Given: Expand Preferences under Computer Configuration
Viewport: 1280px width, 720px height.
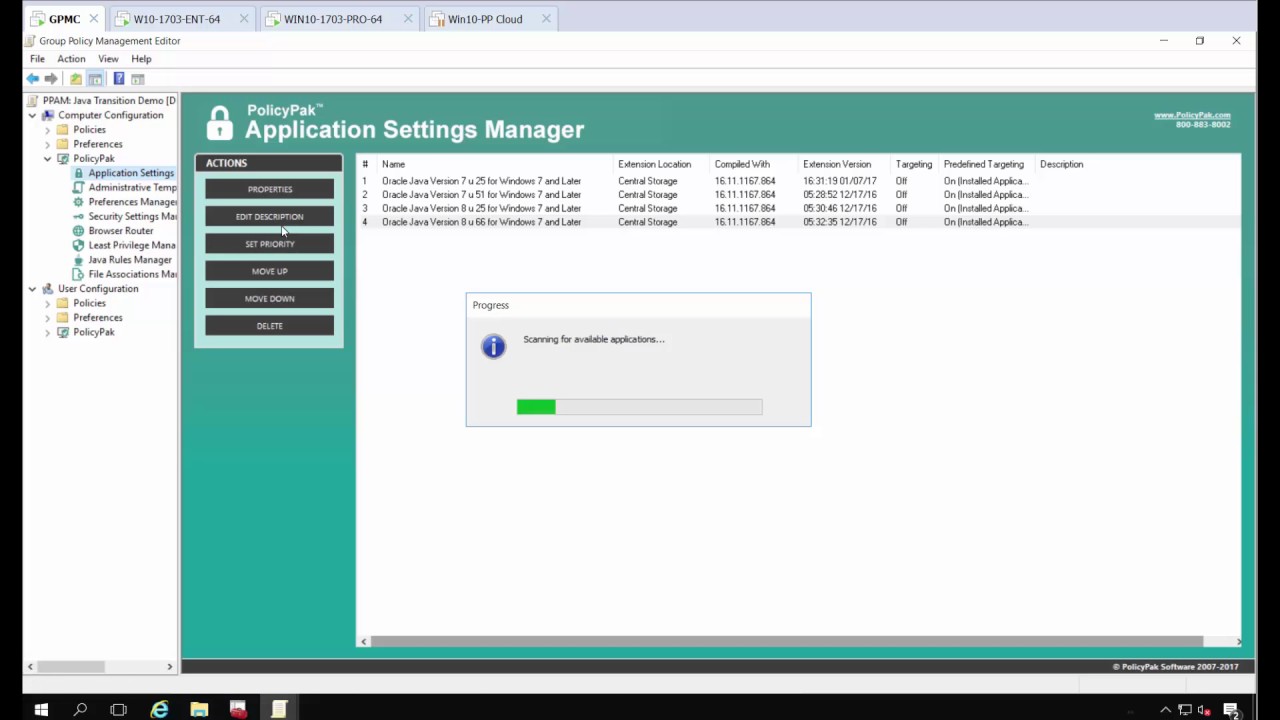Looking at the screenshot, I should tap(47, 144).
